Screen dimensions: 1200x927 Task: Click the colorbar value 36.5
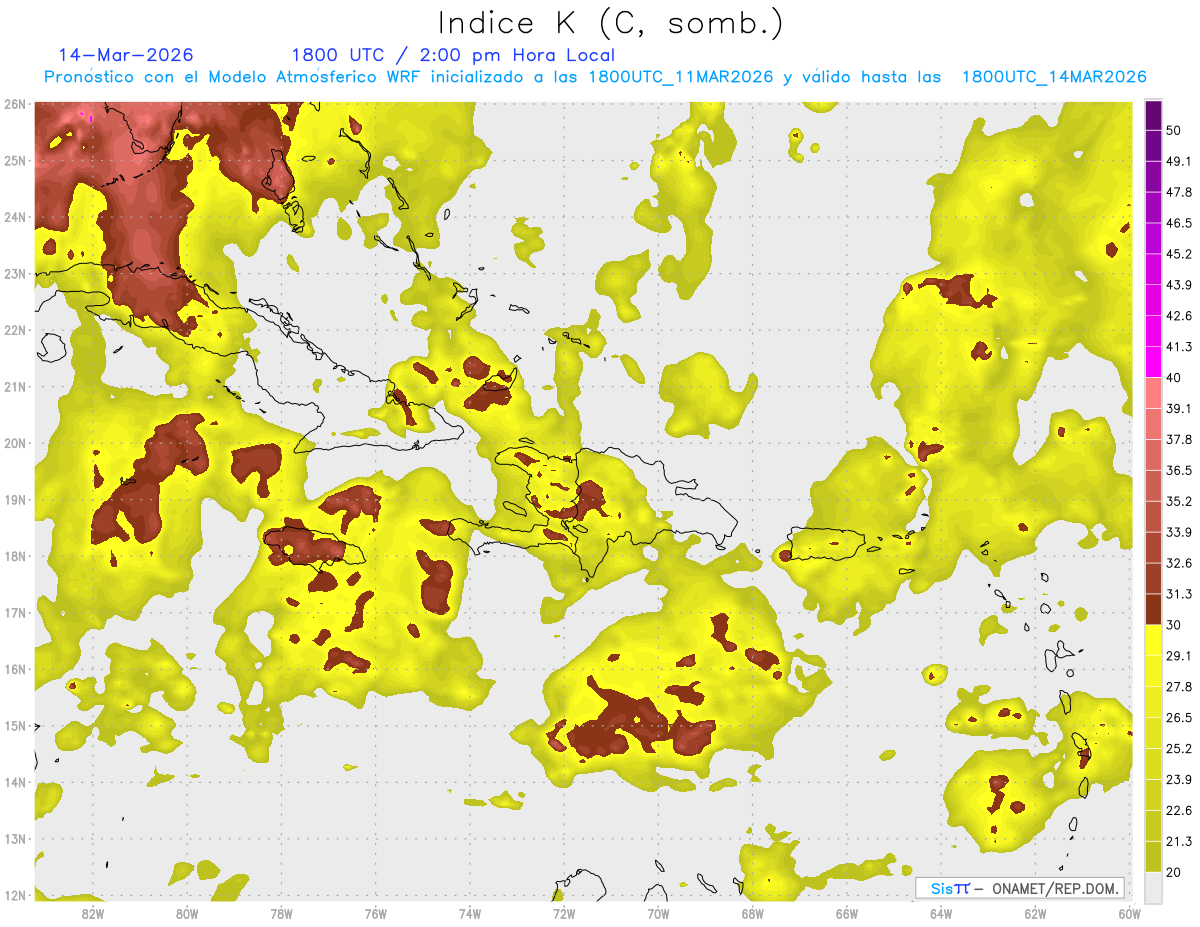click(1179, 470)
